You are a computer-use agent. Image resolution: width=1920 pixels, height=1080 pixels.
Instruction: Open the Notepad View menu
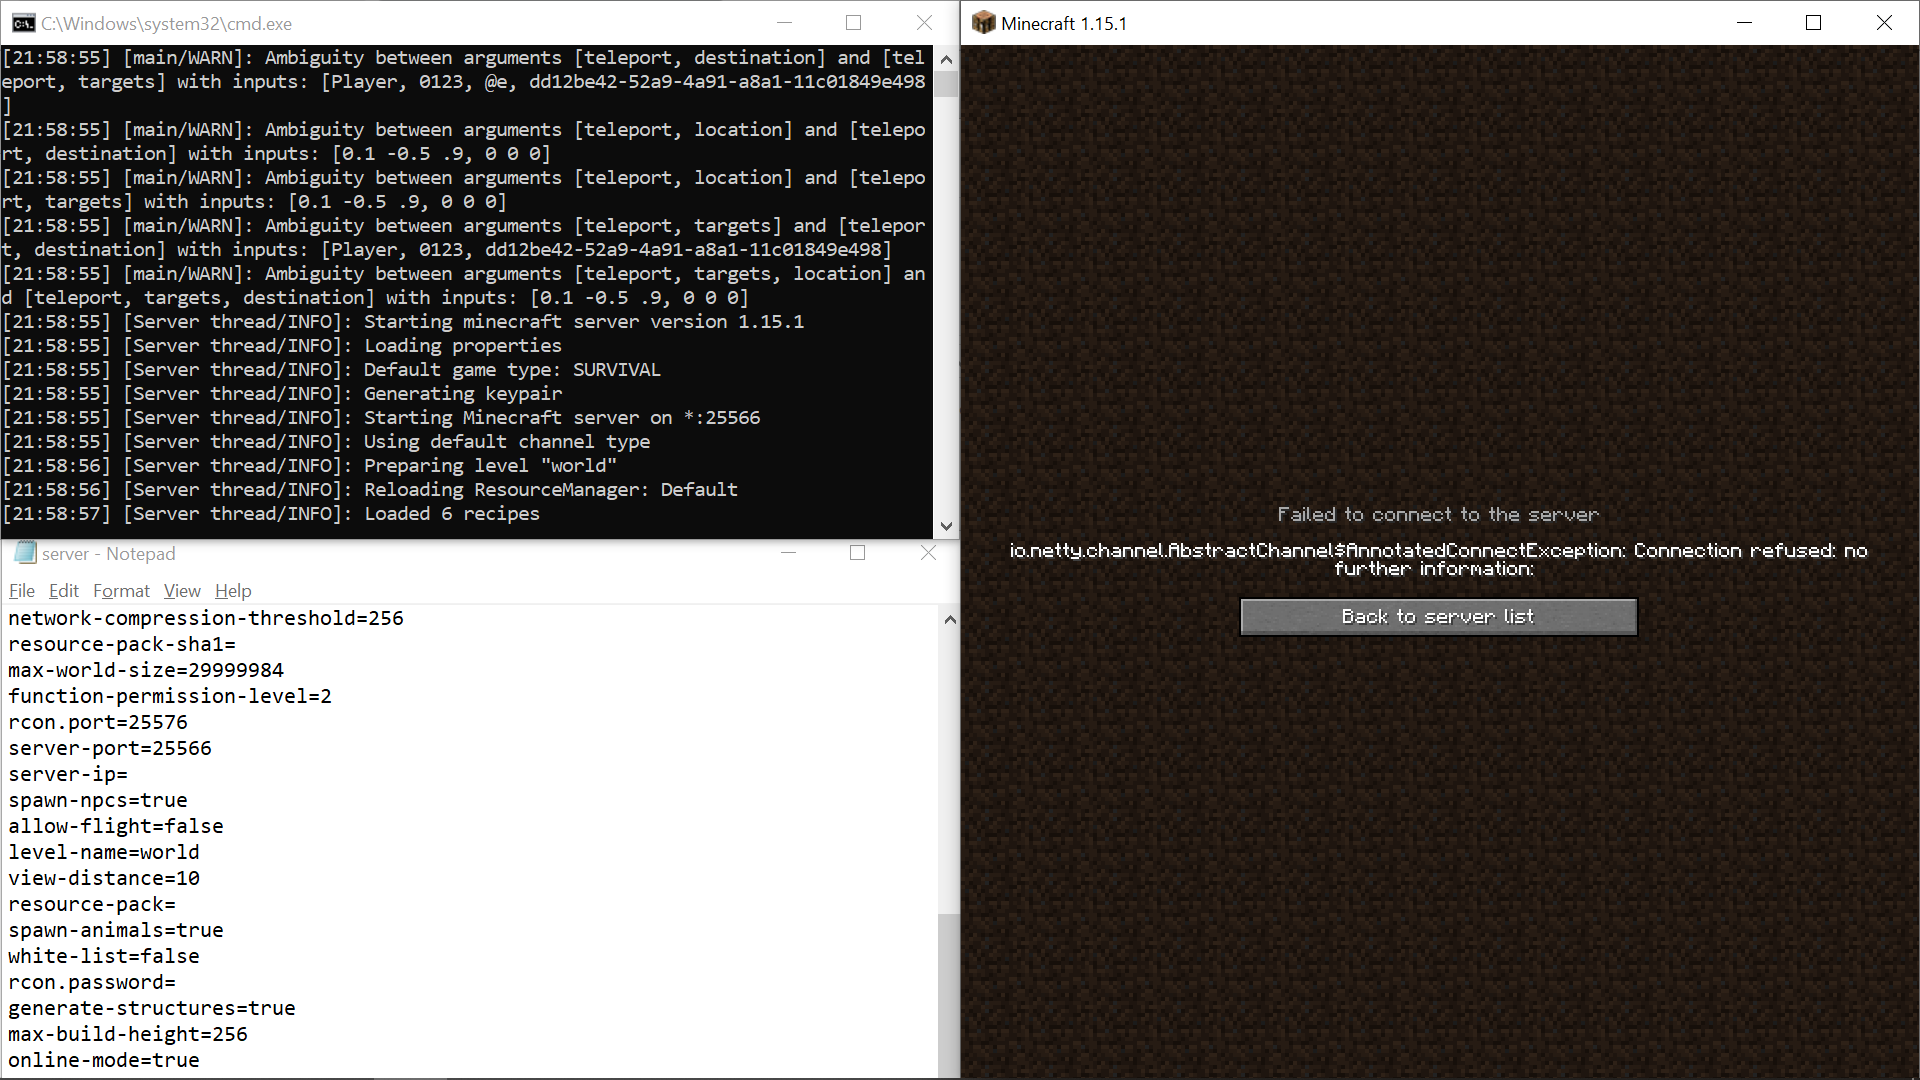click(x=182, y=591)
